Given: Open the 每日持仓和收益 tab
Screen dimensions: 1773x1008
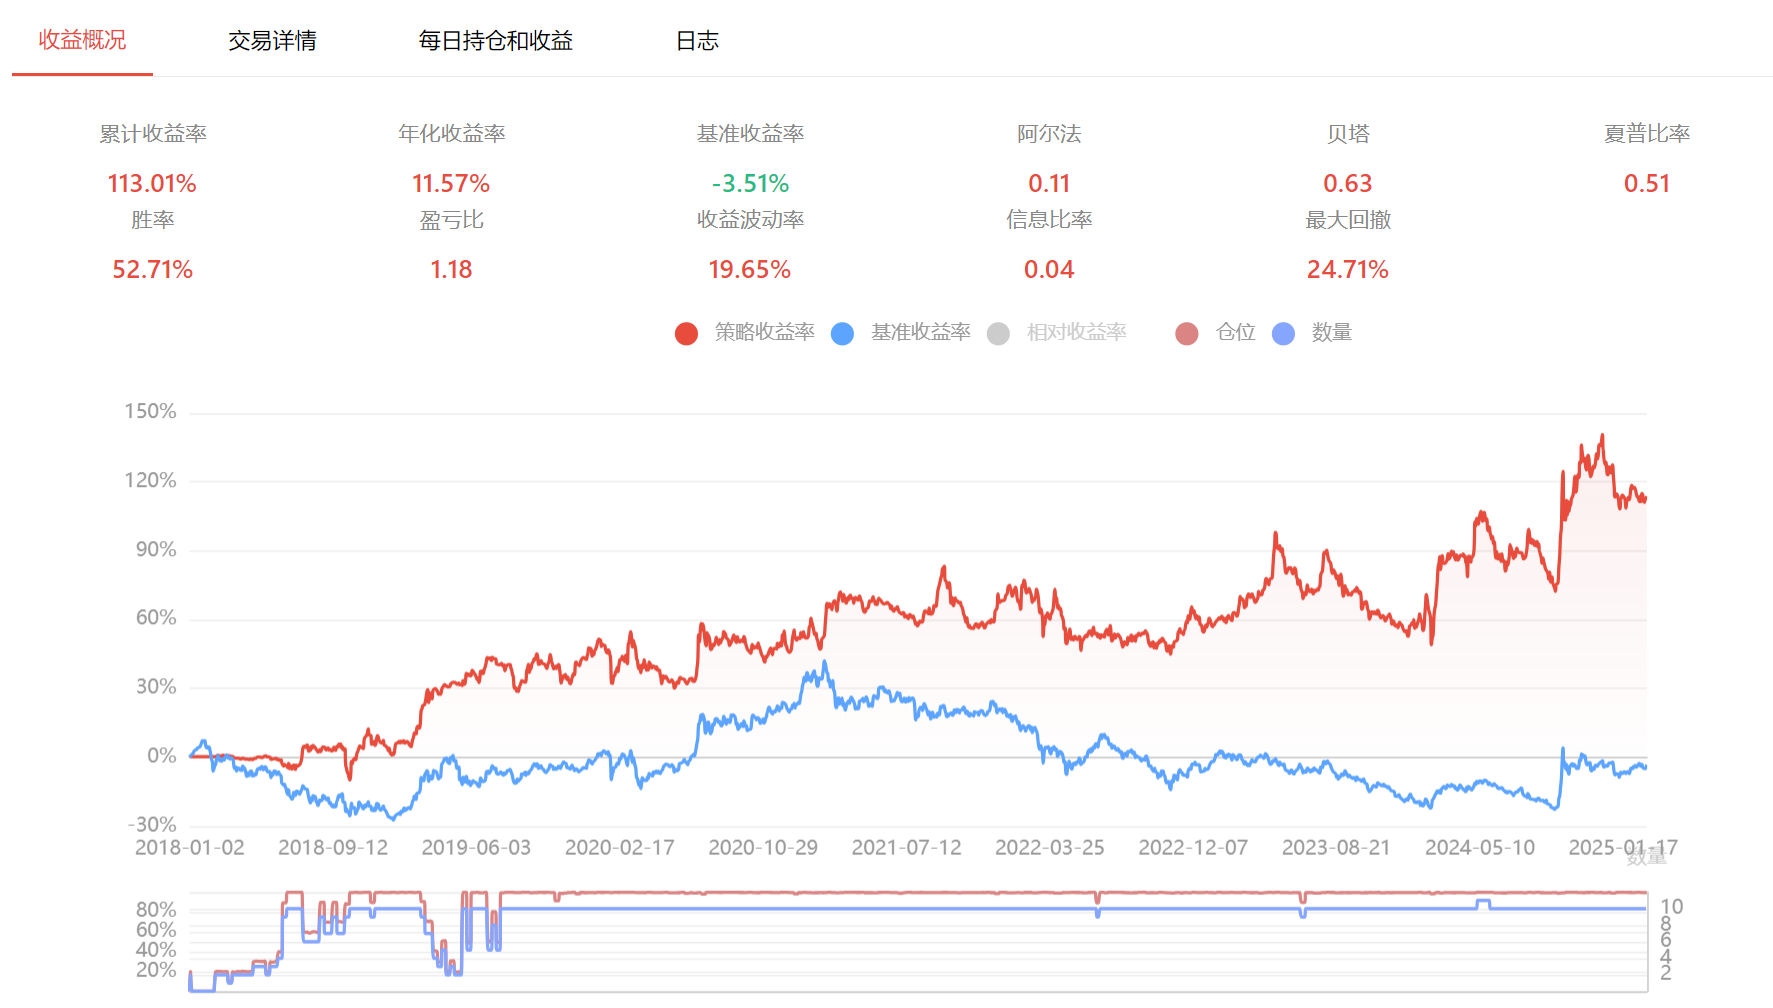Looking at the screenshot, I should point(495,41).
